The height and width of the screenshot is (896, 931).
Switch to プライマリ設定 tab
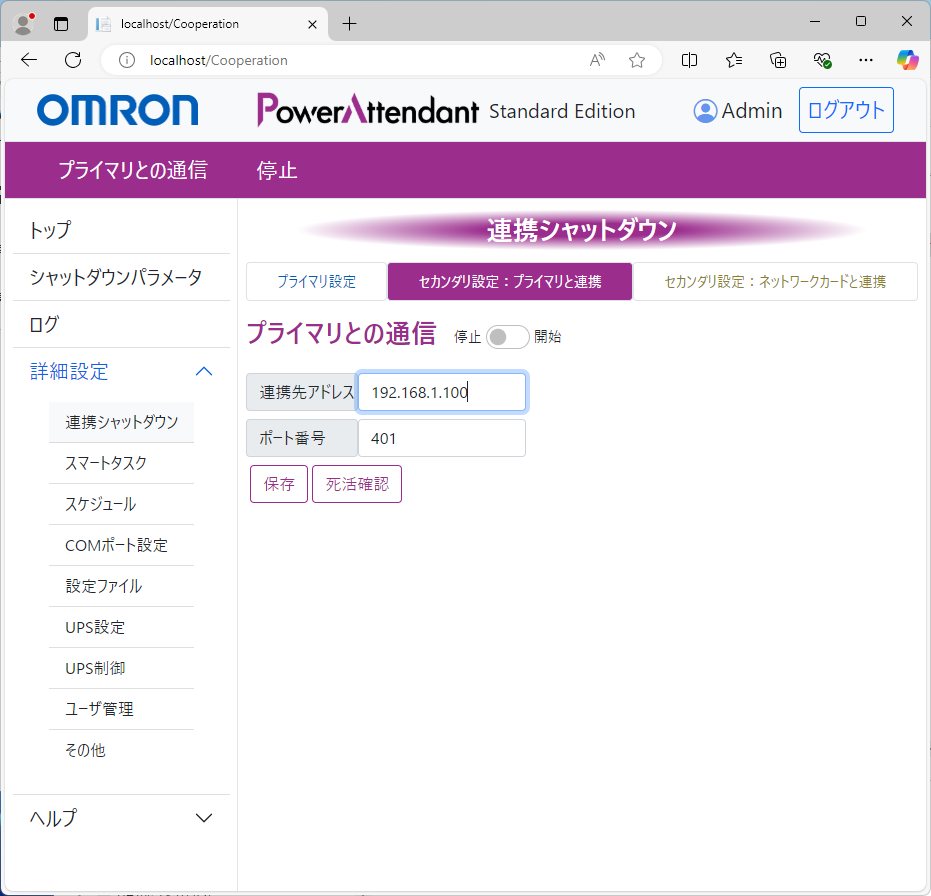[x=316, y=282]
